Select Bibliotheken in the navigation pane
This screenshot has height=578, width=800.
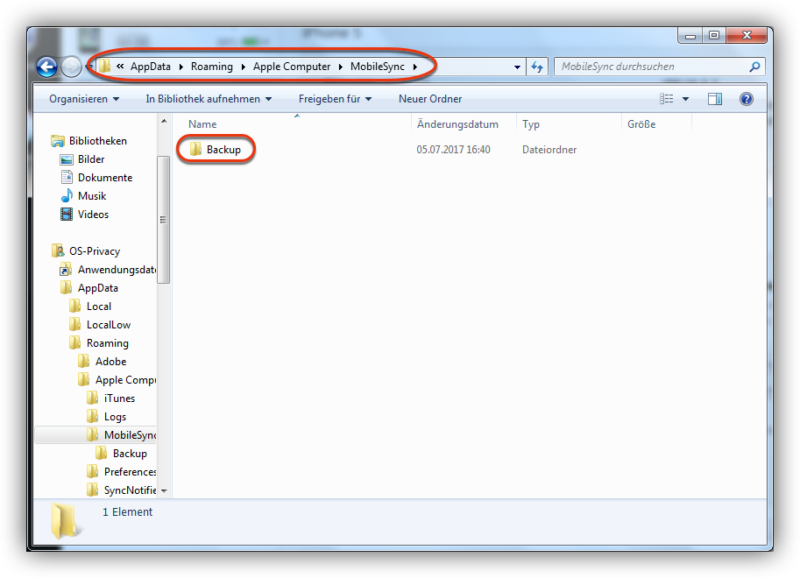pyautogui.click(x=98, y=141)
